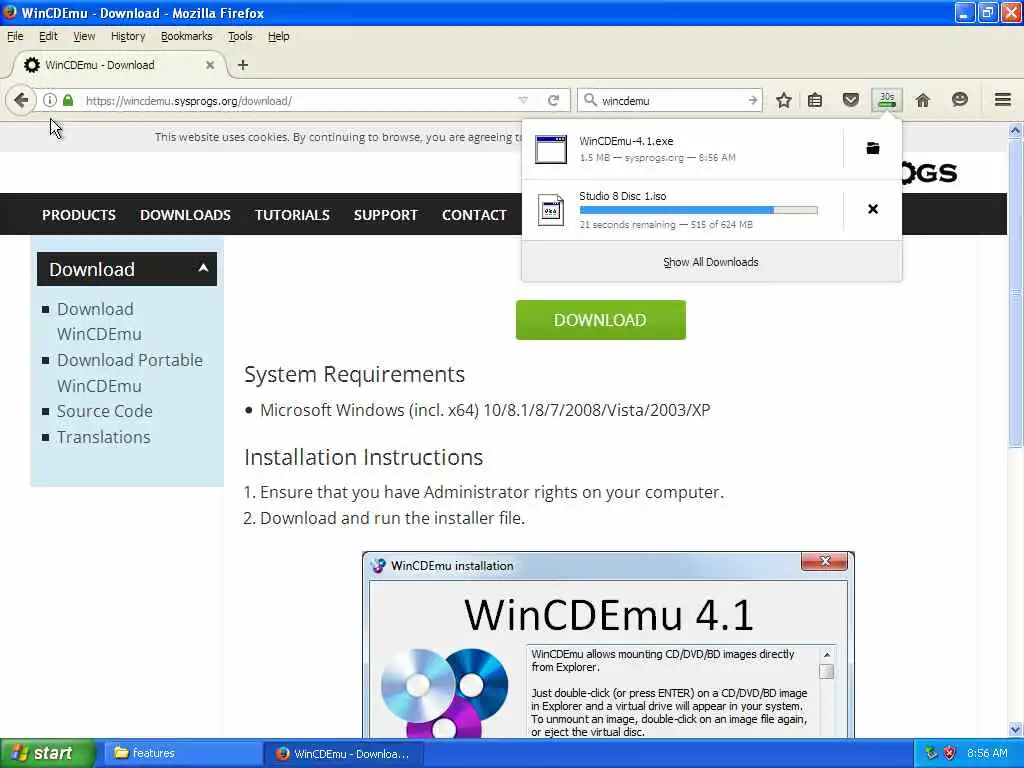Open Download Portable WinCDEmu link
Screen dimensions: 1024x768
click(129, 373)
